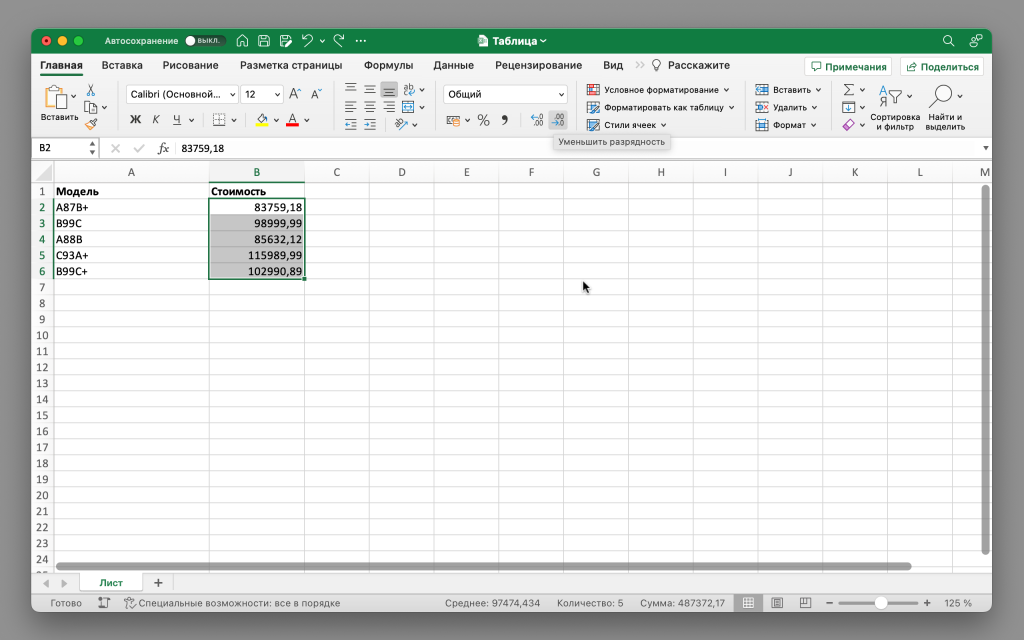1024x640 pixels.
Task: Click the Home icon in the title bar
Action: pos(242,40)
